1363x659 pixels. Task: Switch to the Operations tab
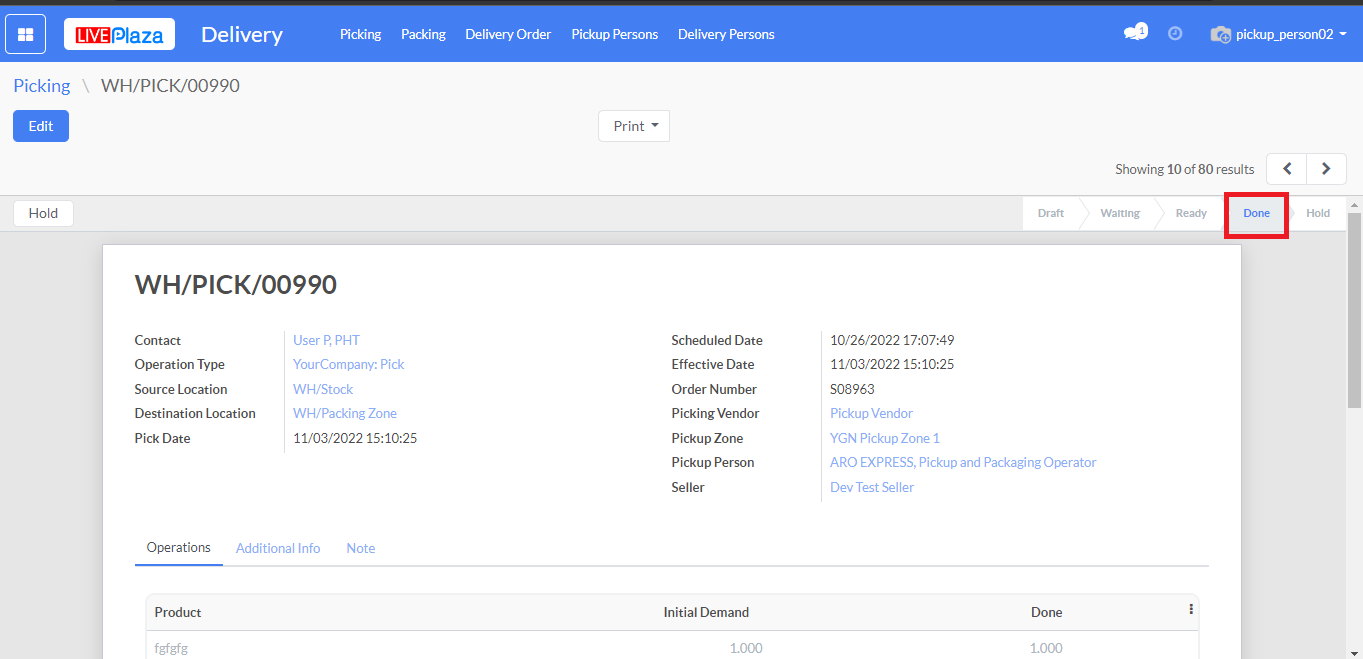coord(179,548)
